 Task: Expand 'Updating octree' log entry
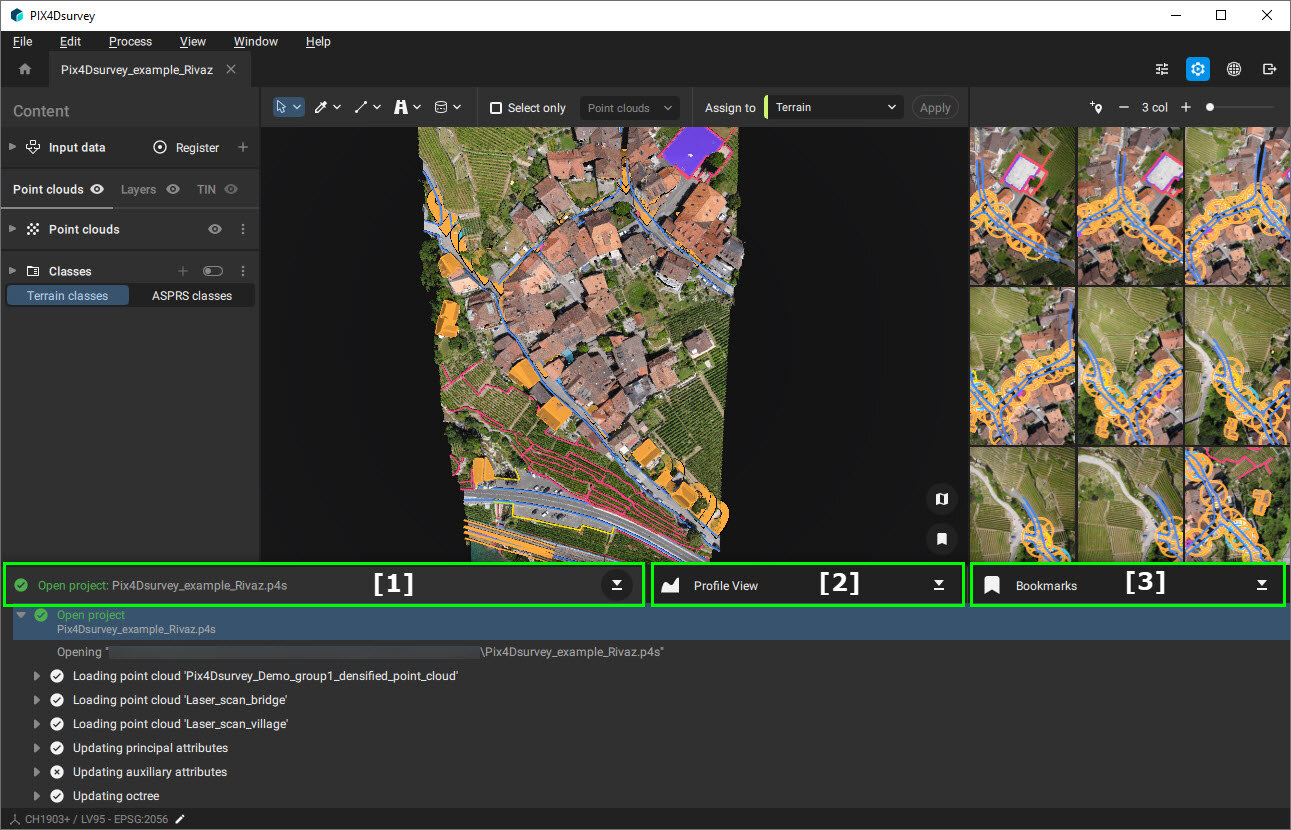tap(38, 796)
